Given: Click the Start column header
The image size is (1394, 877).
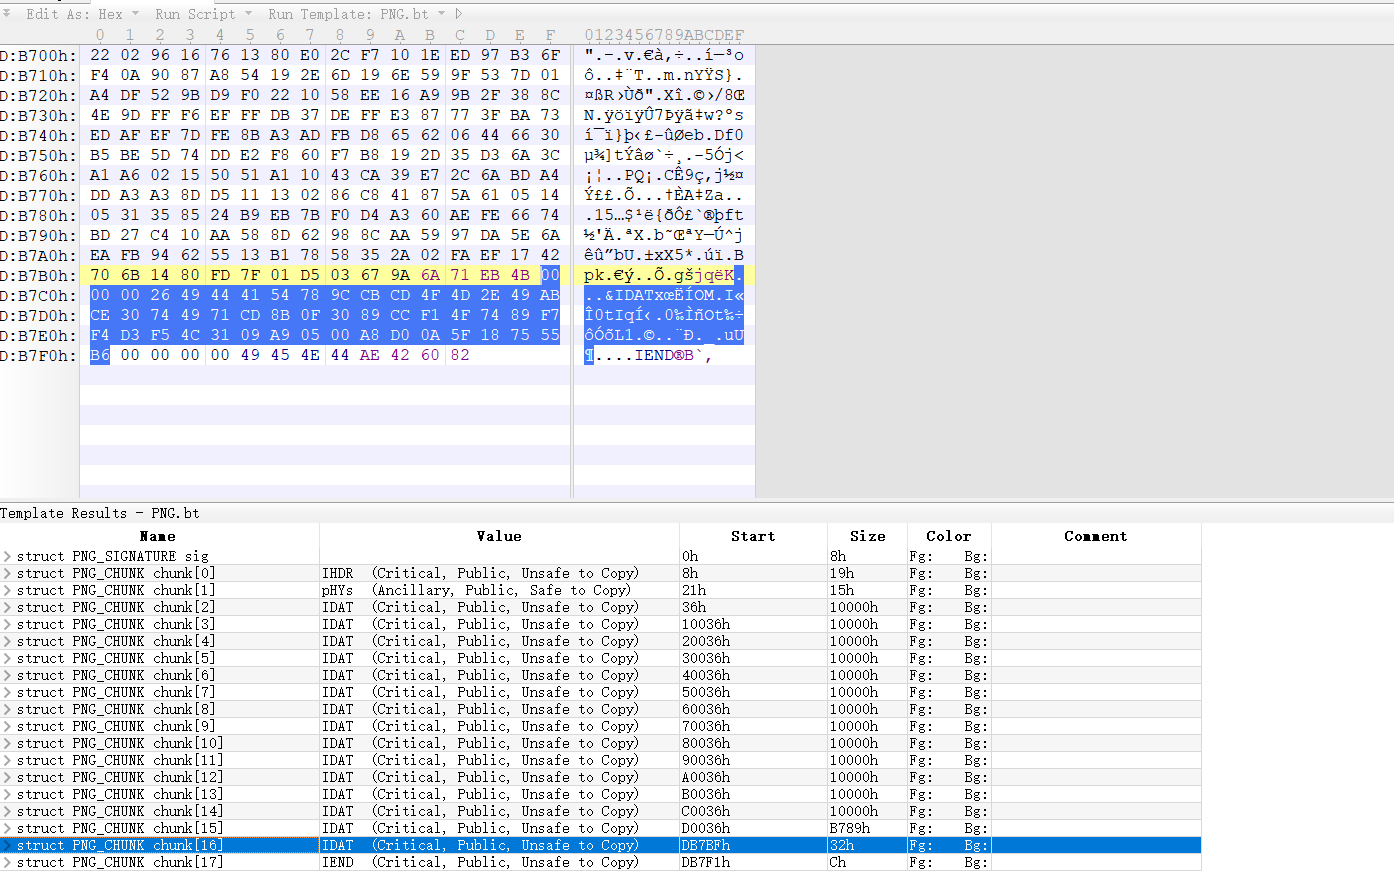Looking at the screenshot, I should [753, 536].
